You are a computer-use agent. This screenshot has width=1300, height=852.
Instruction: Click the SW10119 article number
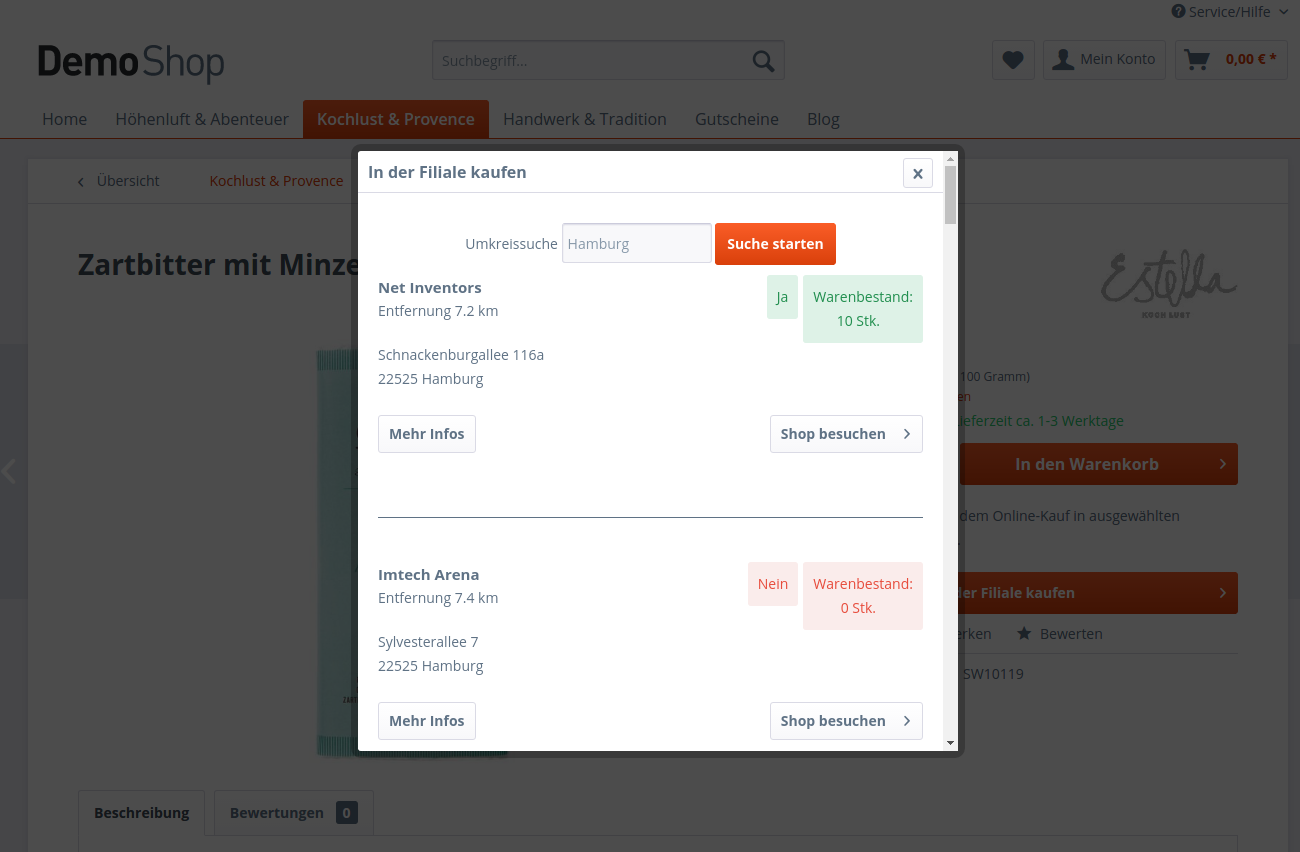click(x=993, y=674)
